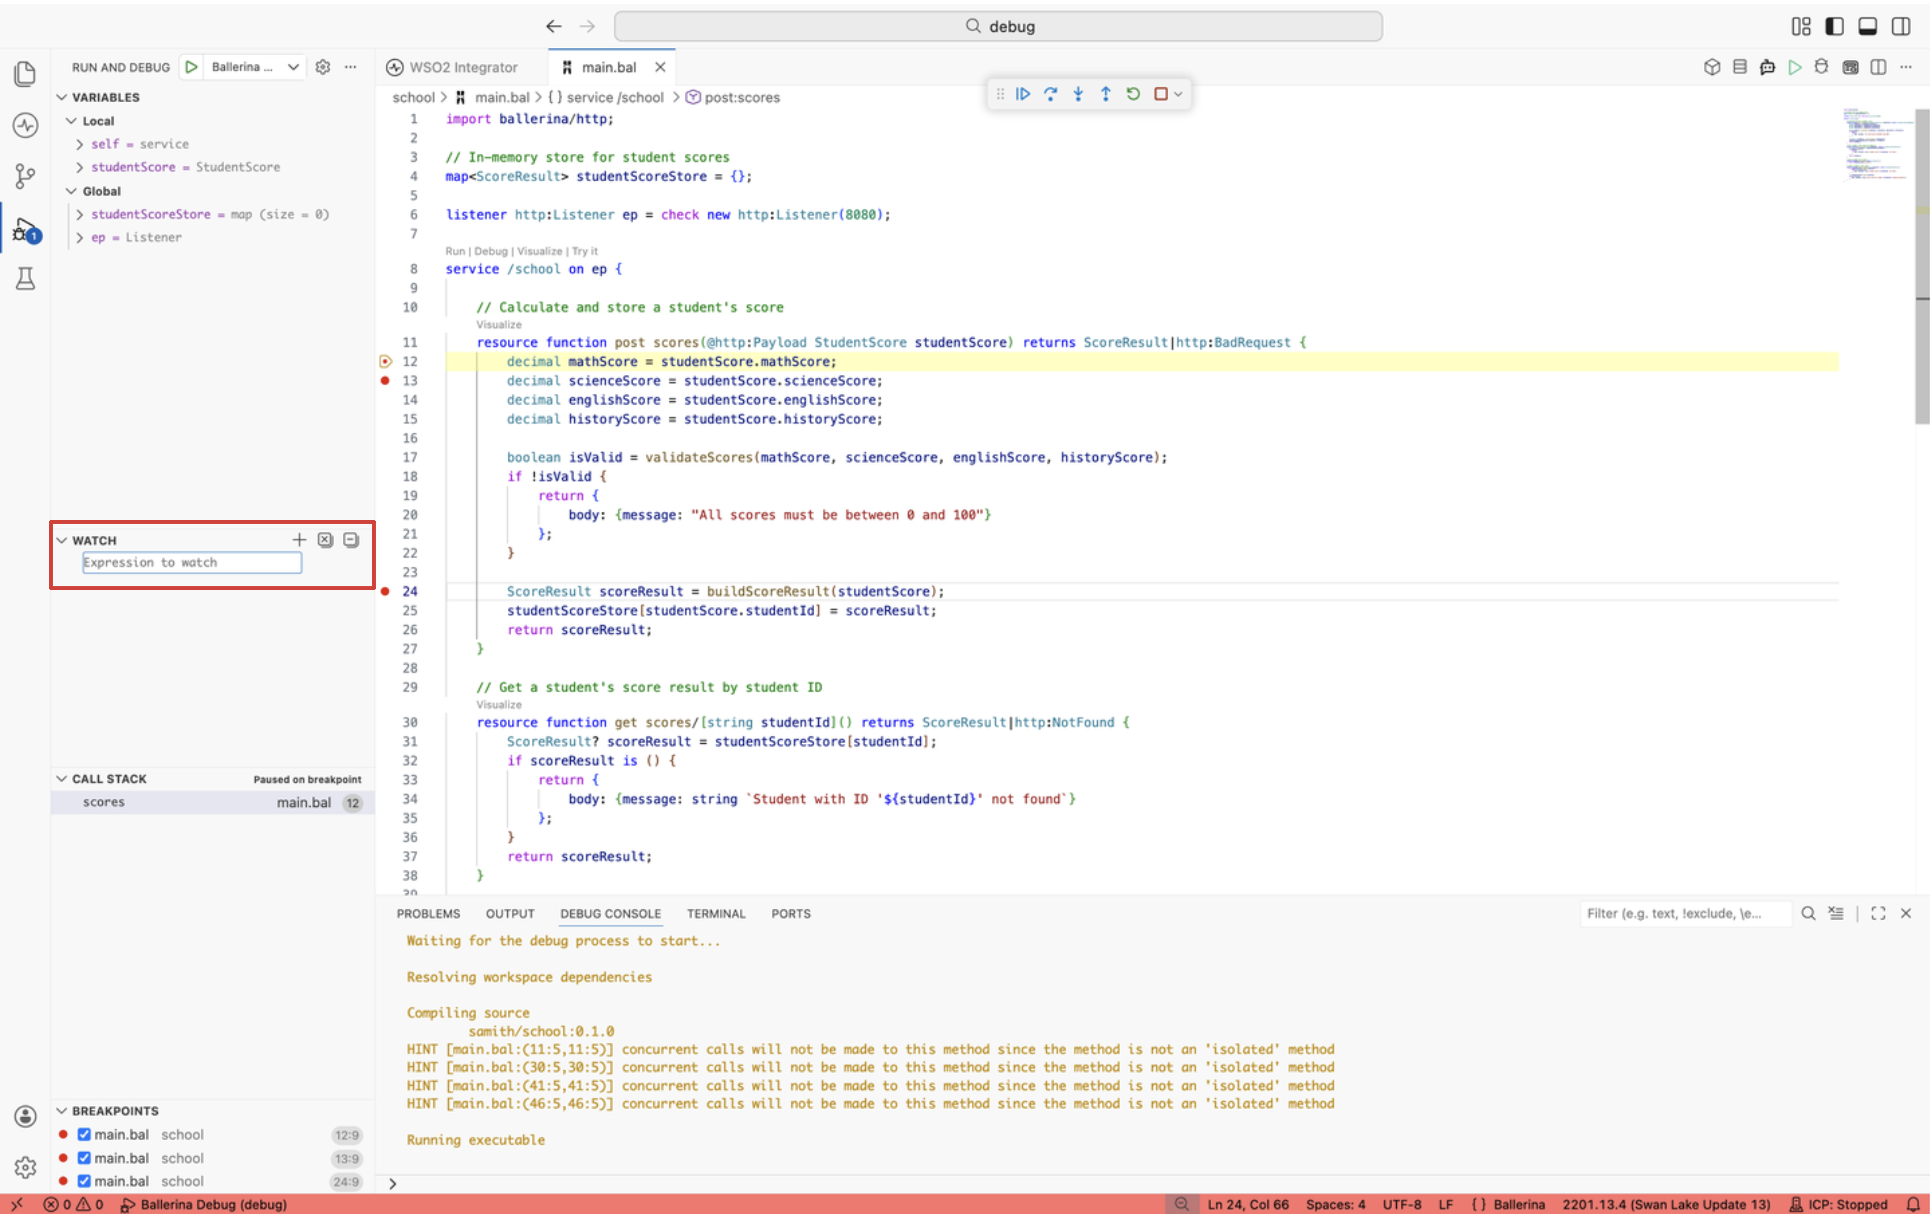This screenshot has width=1930, height=1214.
Task: Expand the studentScoreStore global variable
Action: click(79, 214)
